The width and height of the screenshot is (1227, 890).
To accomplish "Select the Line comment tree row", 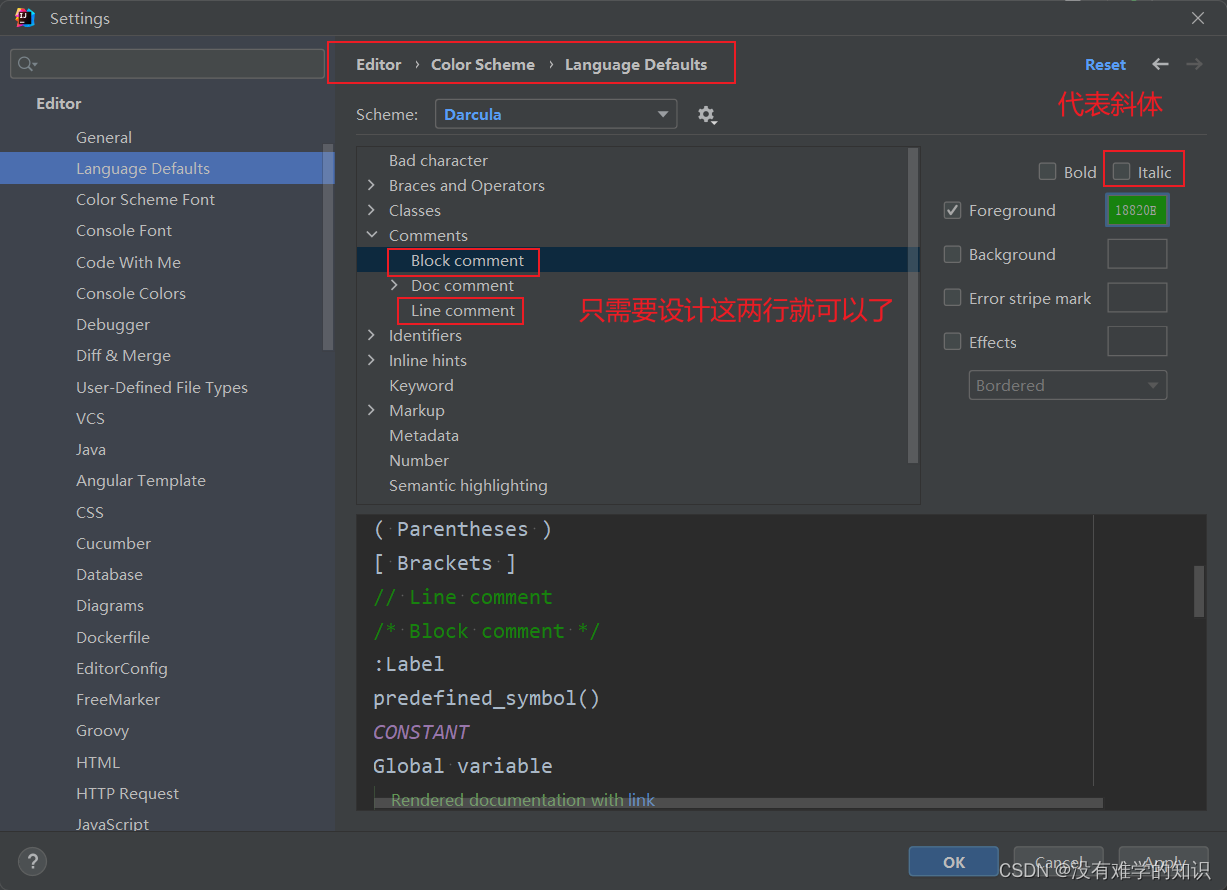I will tap(637, 310).
